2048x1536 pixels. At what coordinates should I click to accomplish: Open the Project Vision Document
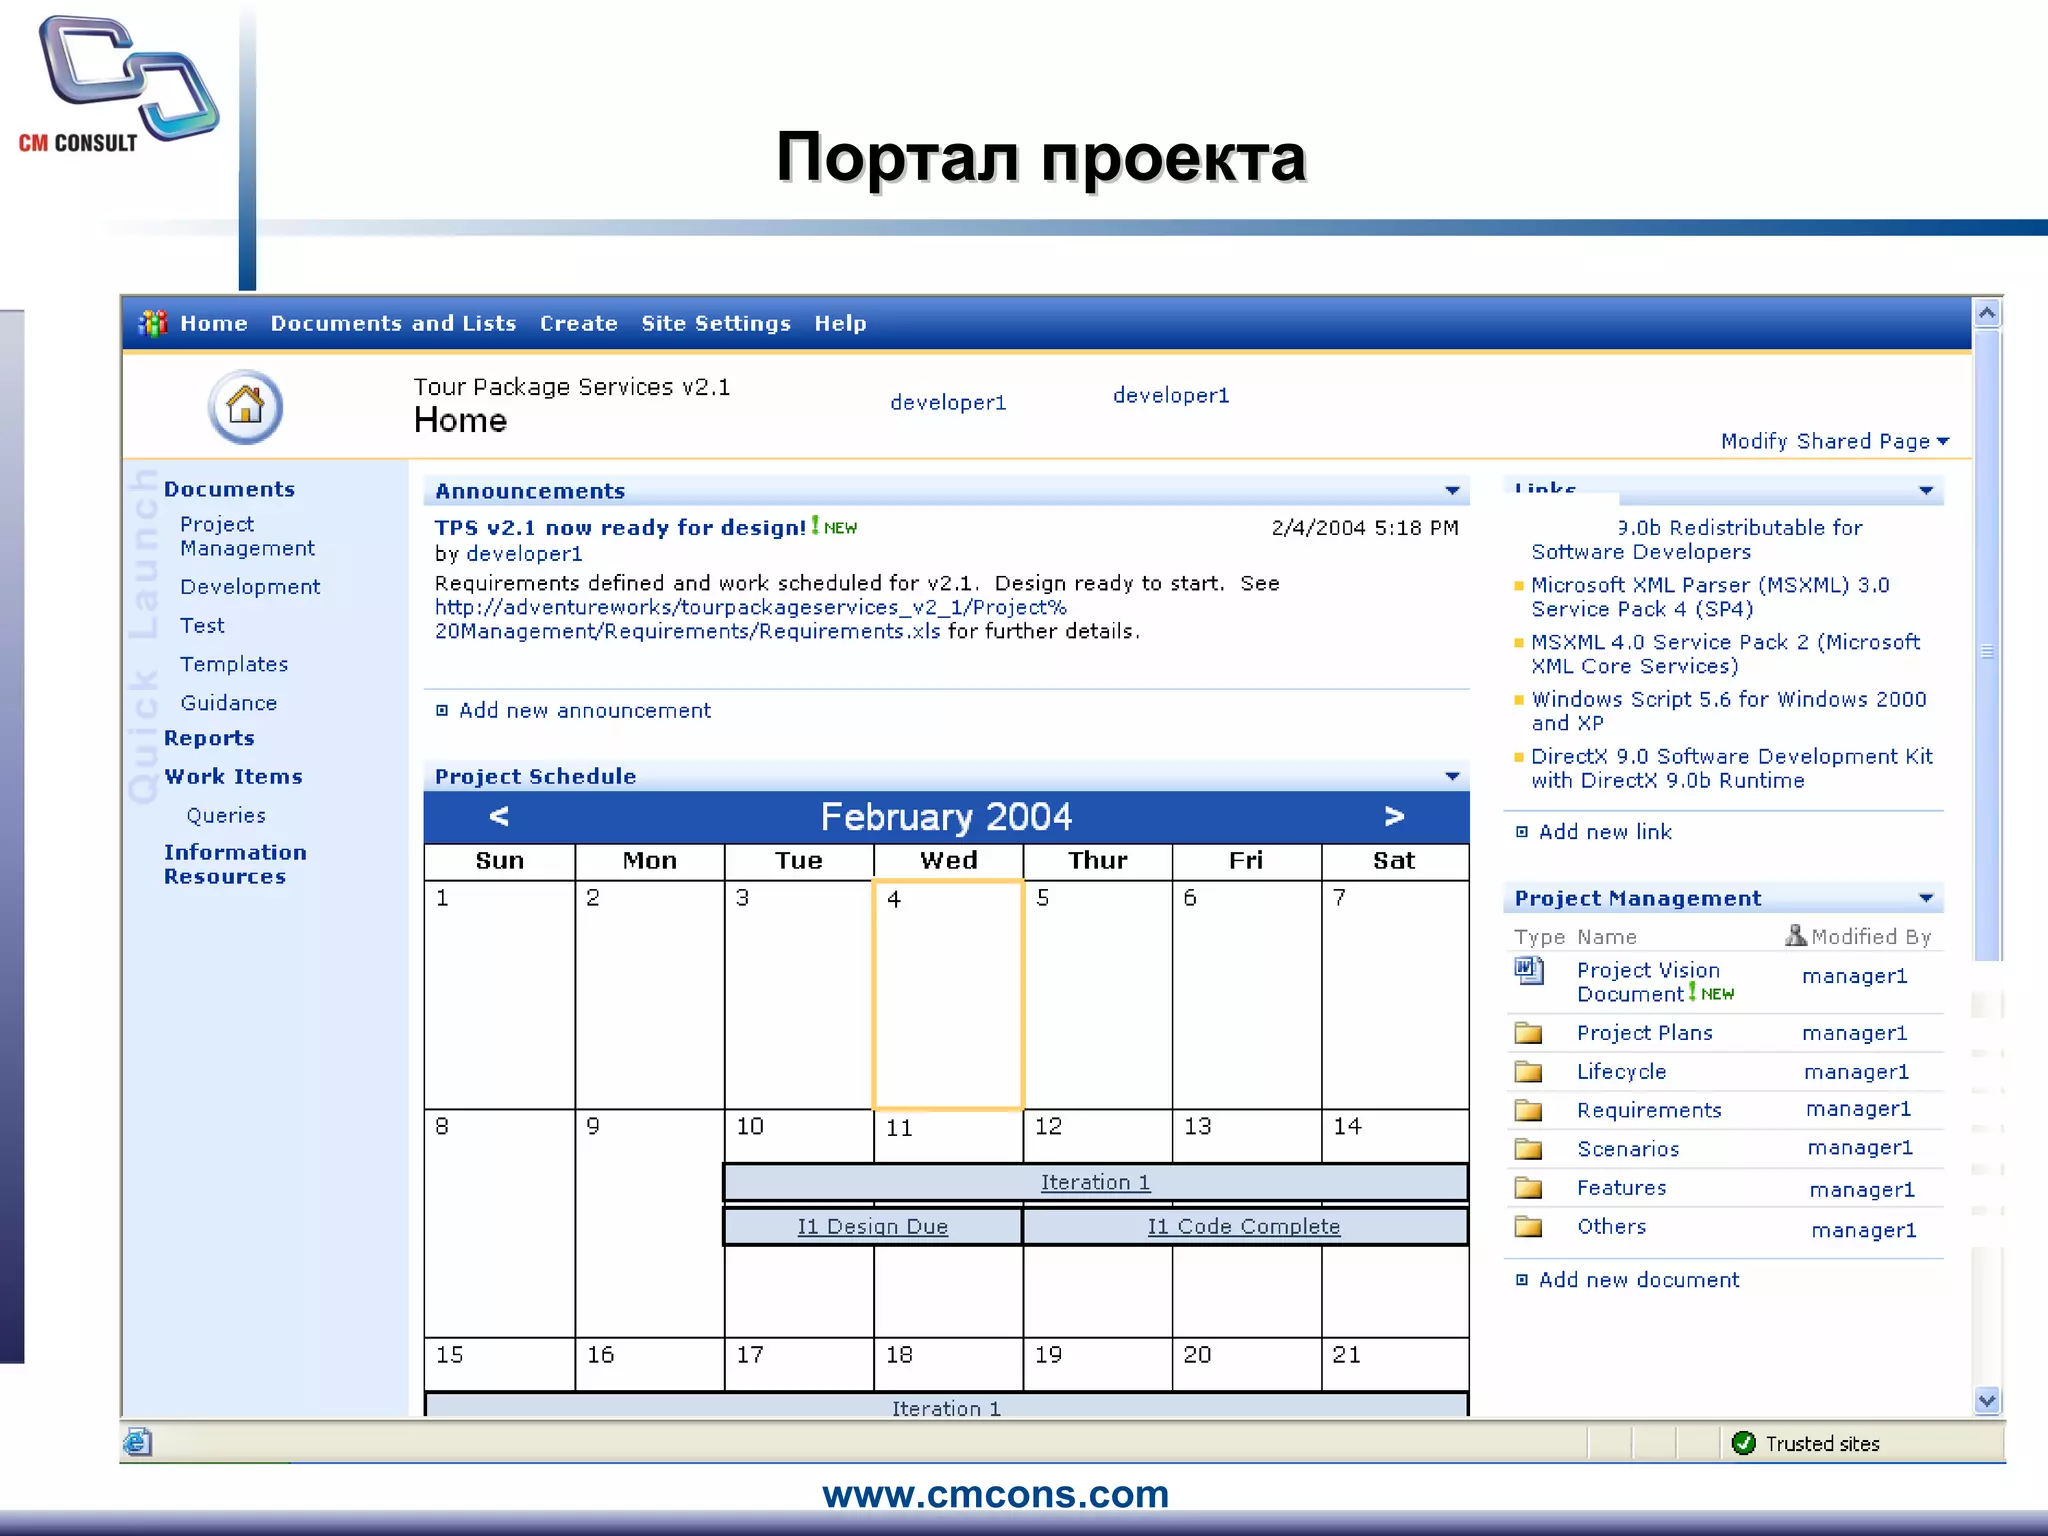tap(1648, 982)
